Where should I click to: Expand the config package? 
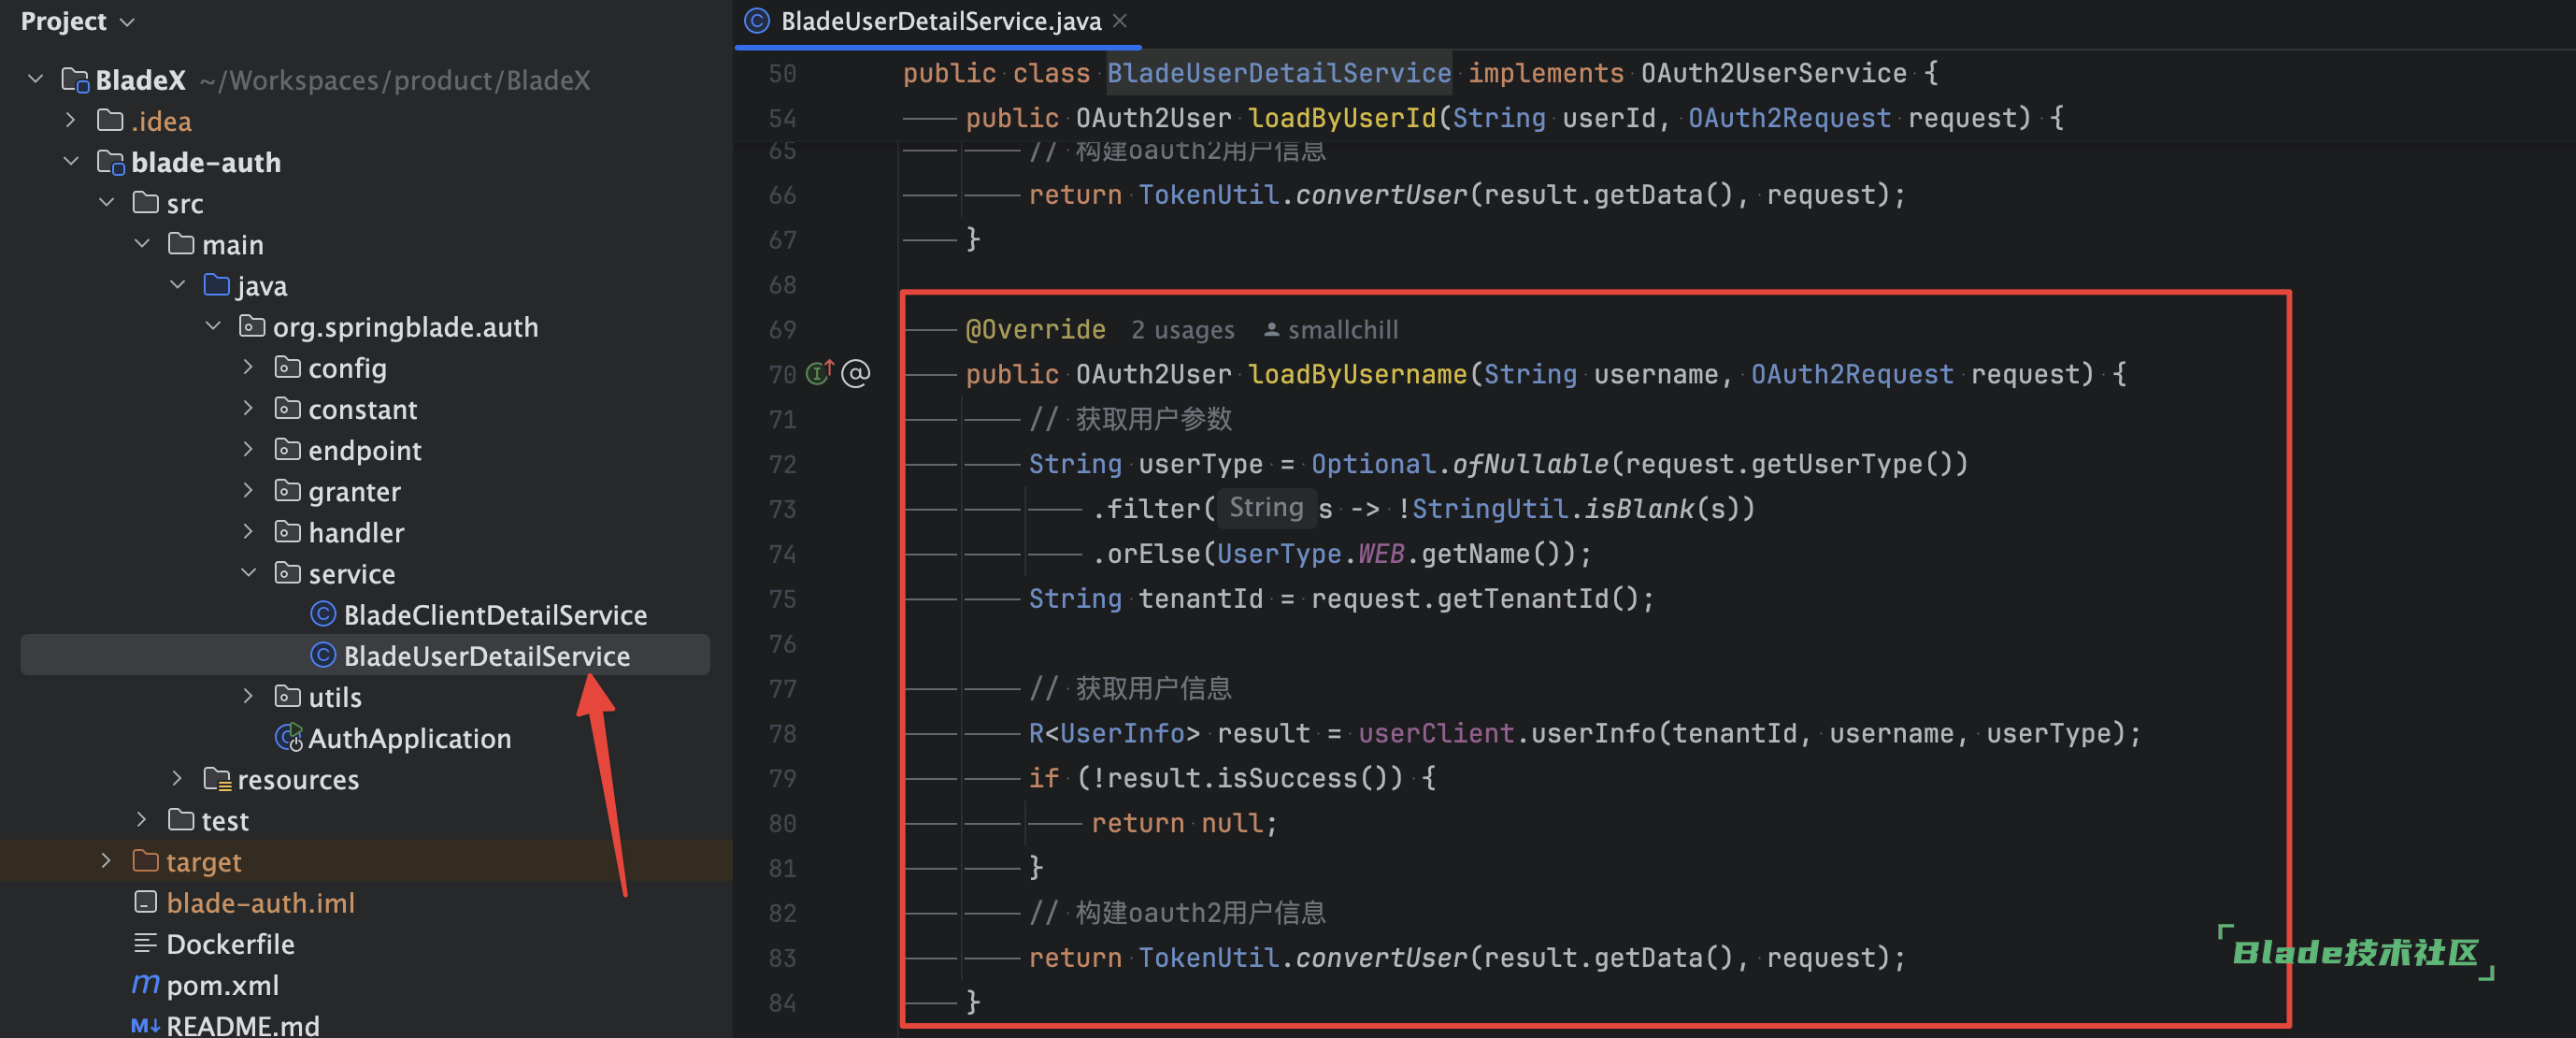pos(249,367)
